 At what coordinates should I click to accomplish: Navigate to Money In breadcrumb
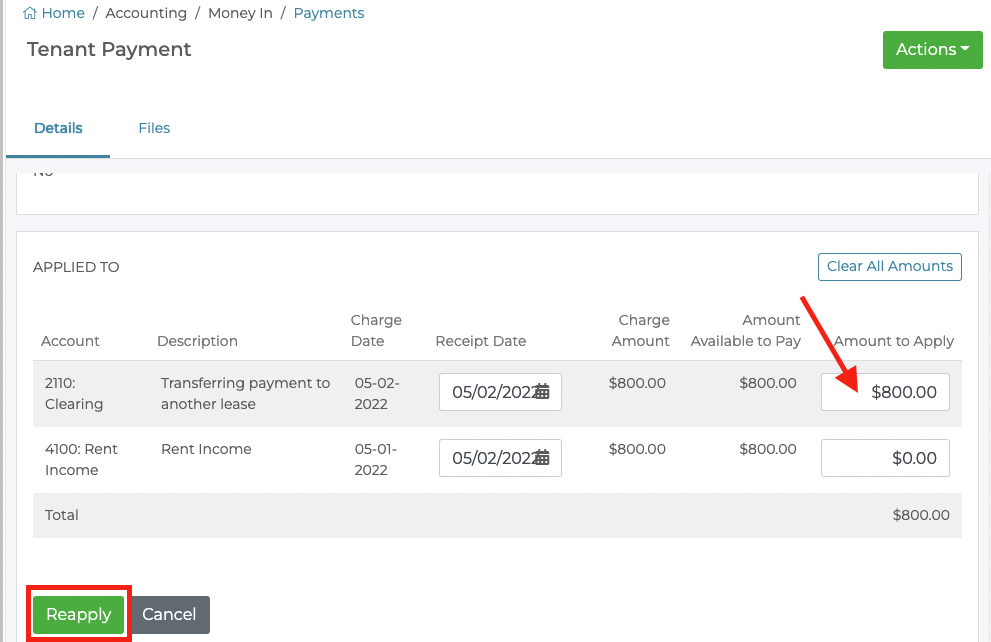point(240,13)
